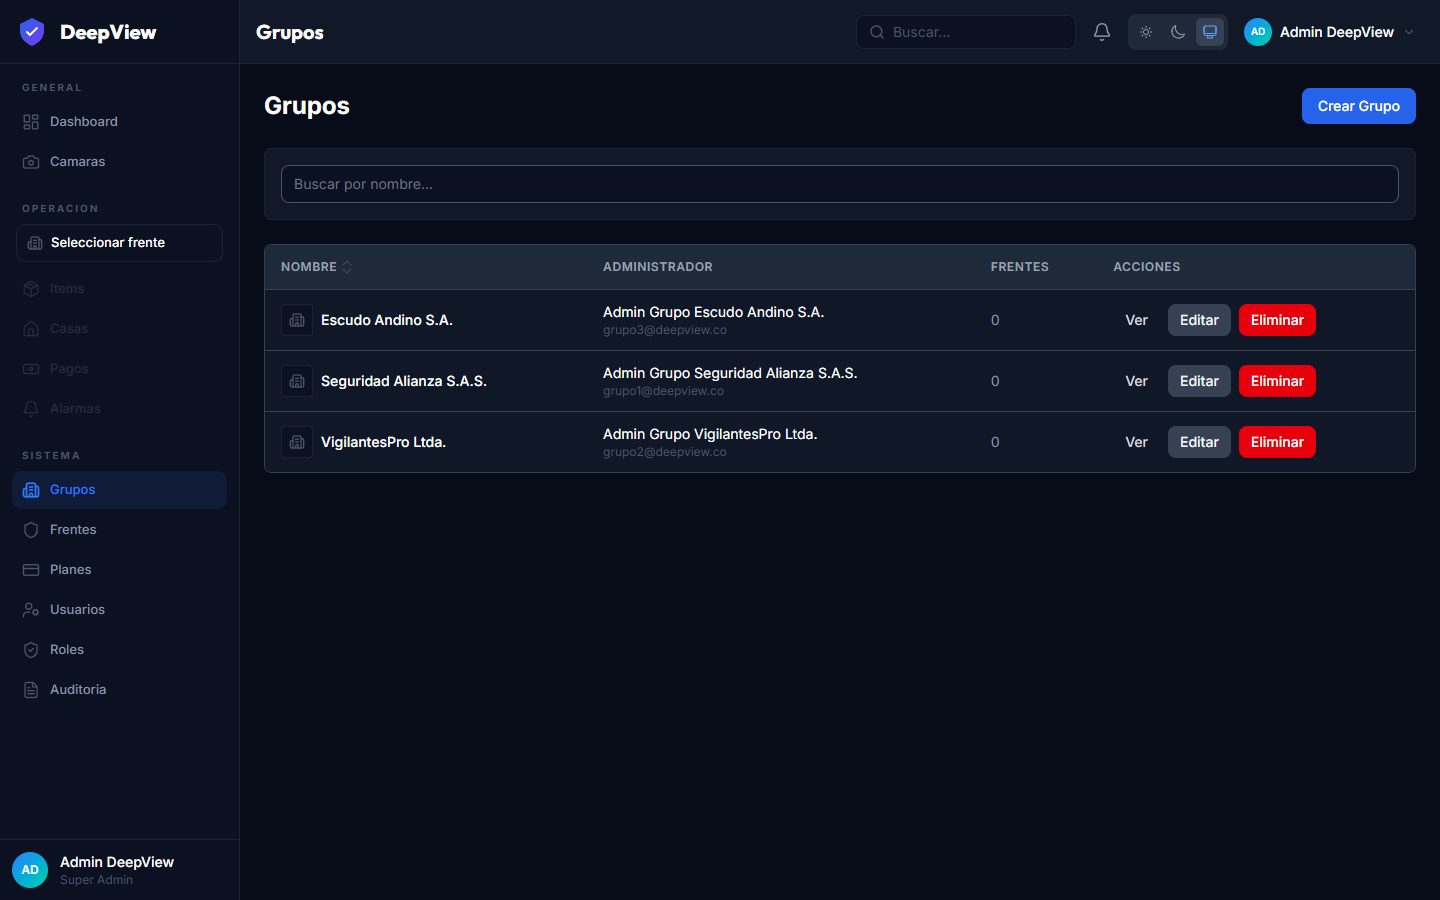This screenshot has width=1440, height=900.
Task: Click the Auditoria document icon
Action: click(x=31, y=690)
